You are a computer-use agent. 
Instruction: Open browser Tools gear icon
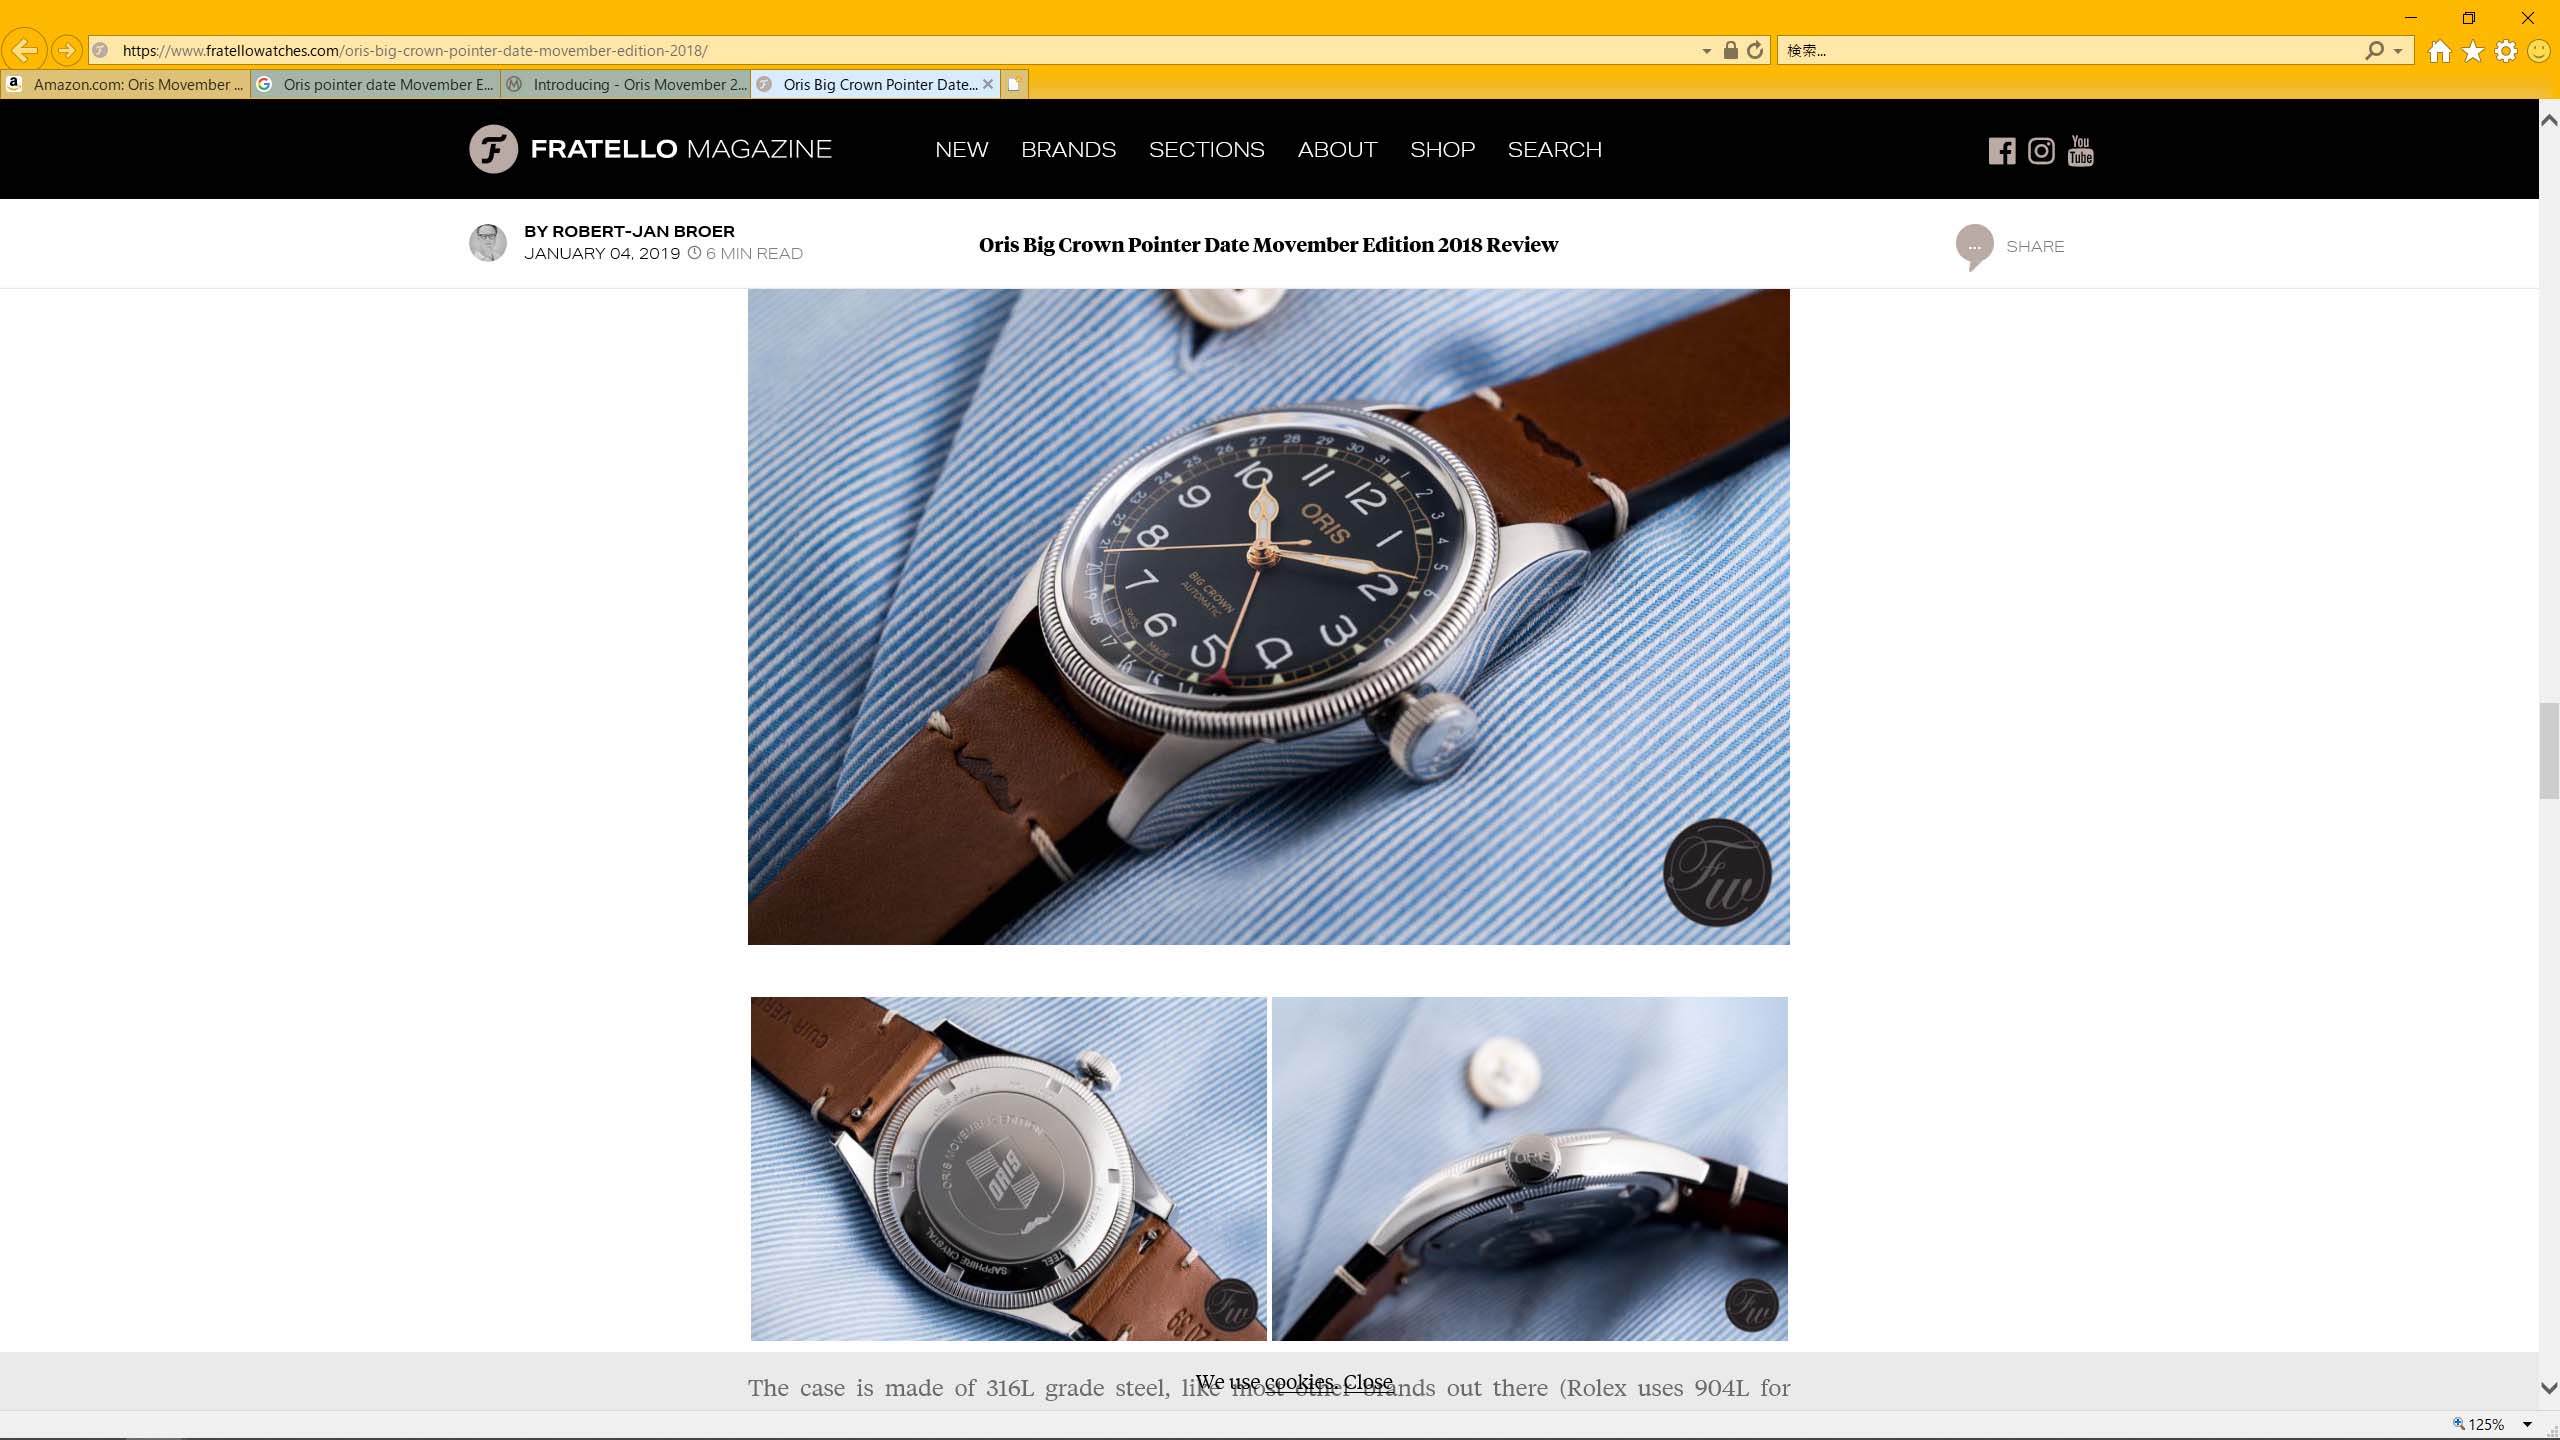click(2506, 51)
